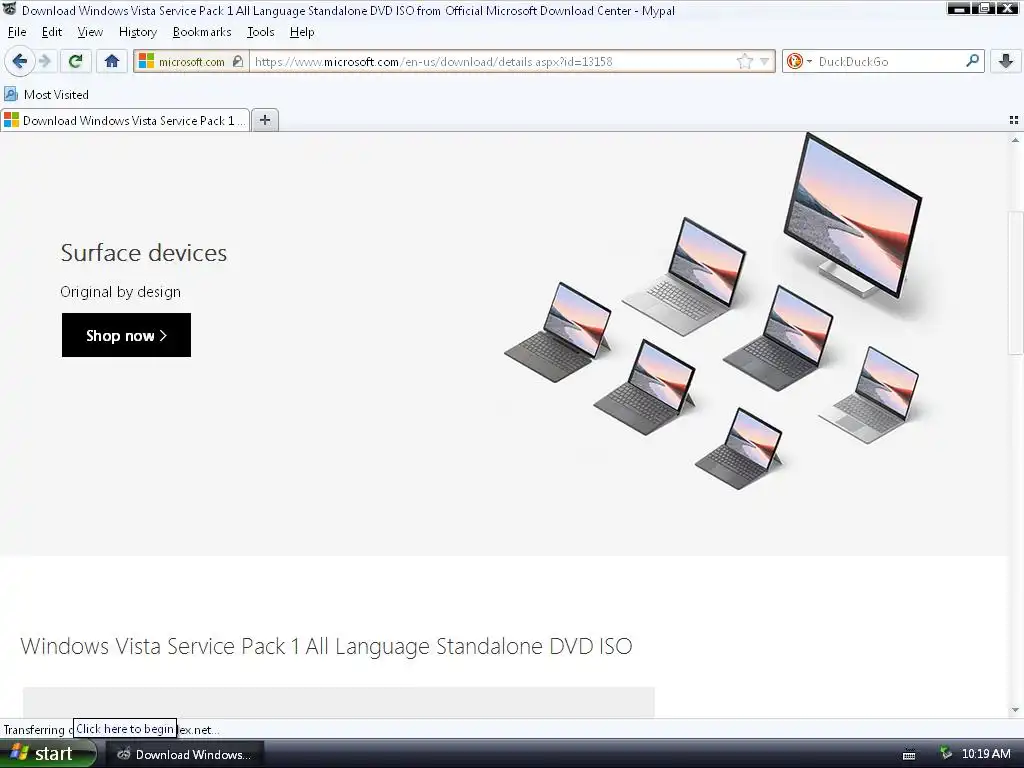Click the page scrollbar up arrow
Screen dimensions: 1024x768
[x=1015, y=140]
